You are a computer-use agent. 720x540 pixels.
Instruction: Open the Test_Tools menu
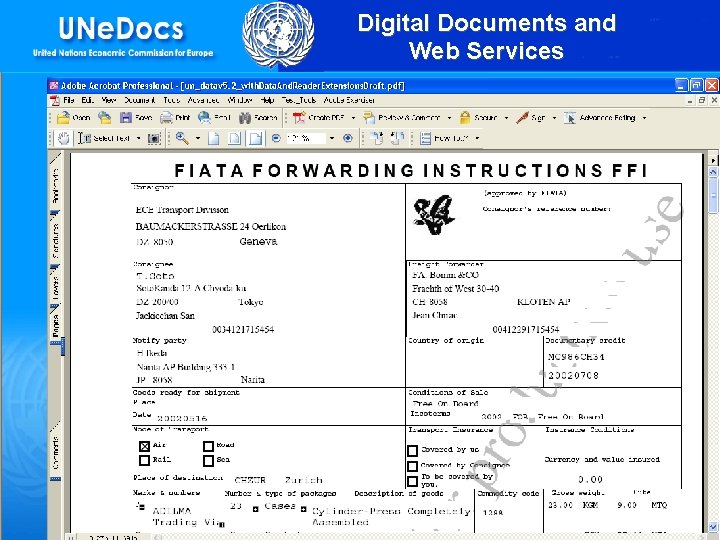(298, 100)
